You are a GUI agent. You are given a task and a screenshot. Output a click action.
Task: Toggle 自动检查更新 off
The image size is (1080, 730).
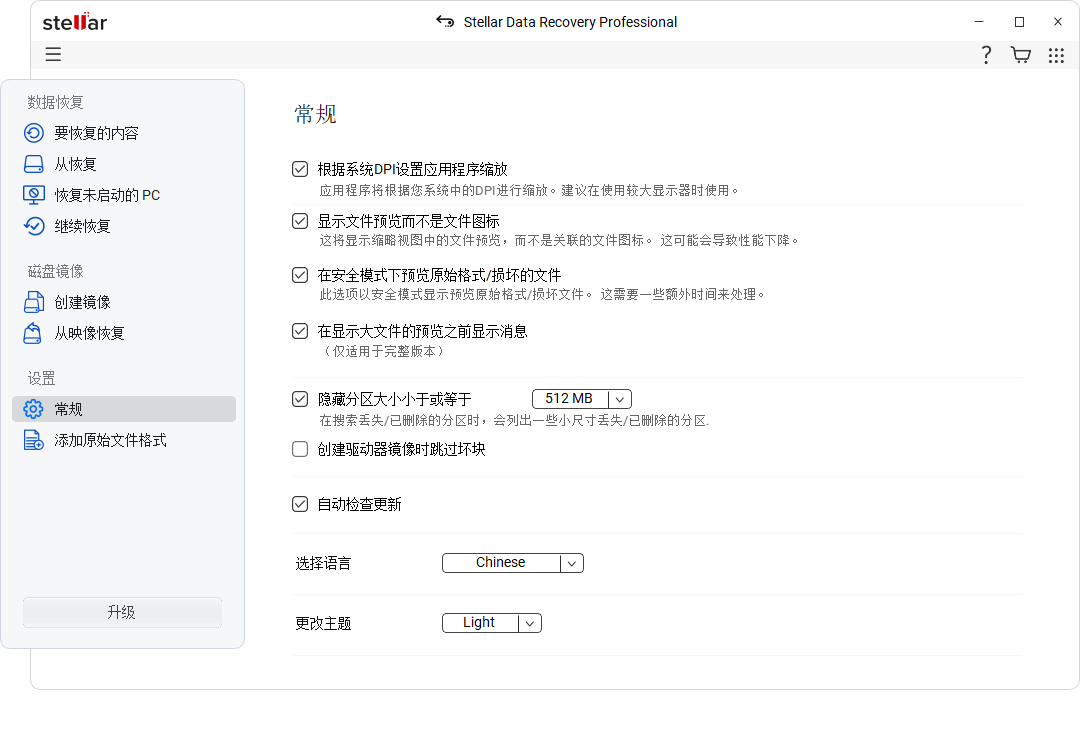pyautogui.click(x=299, y=504)
